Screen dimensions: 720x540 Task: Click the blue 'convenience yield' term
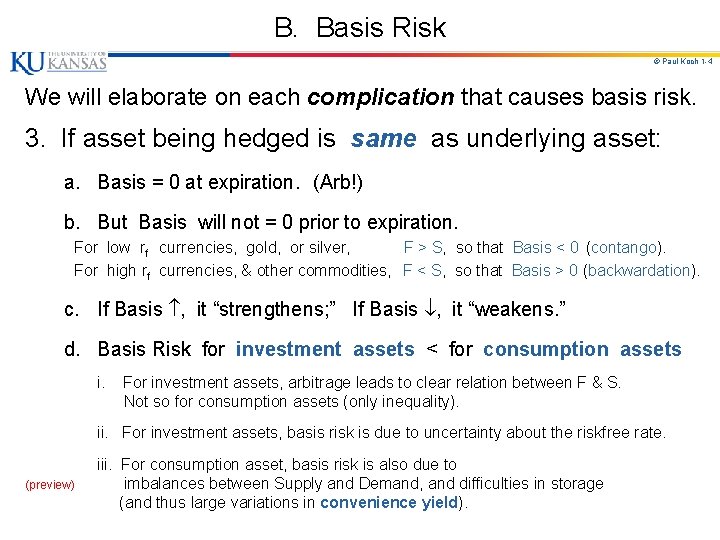[388, 502]
